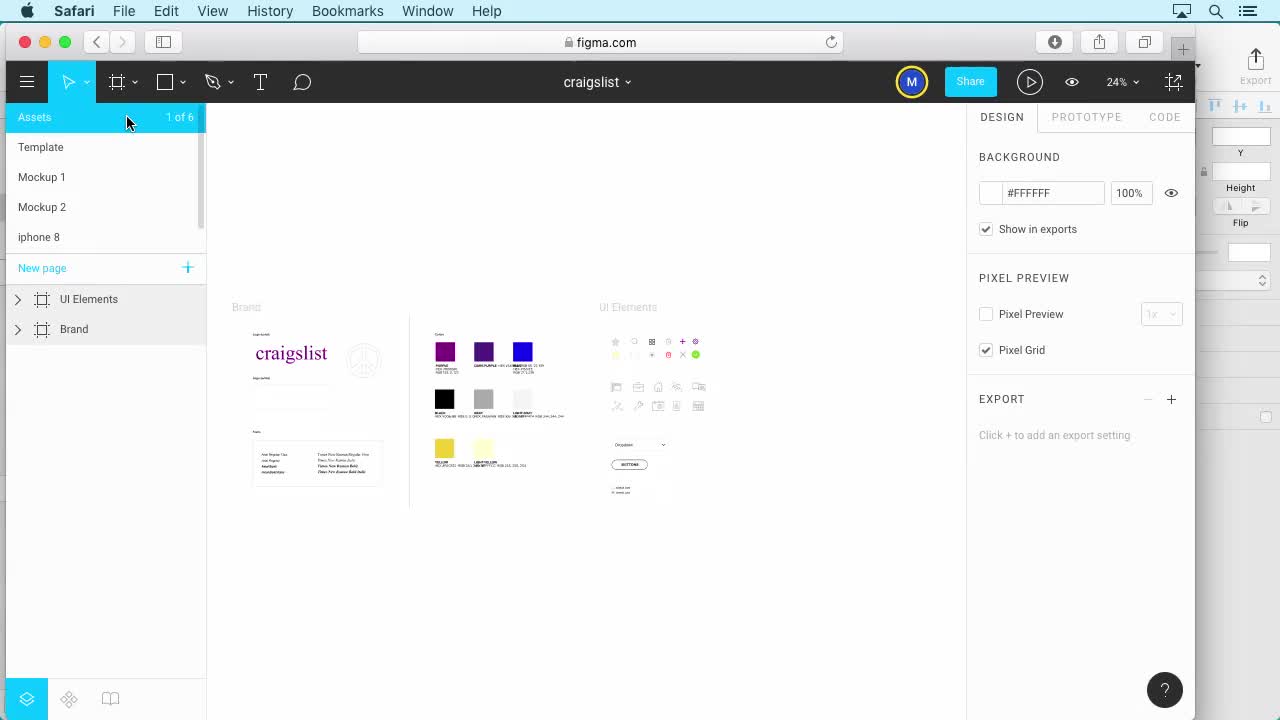Open the Mockup 2 page
This screenshot has width=1280, height=720.
[x=103, y=207]
